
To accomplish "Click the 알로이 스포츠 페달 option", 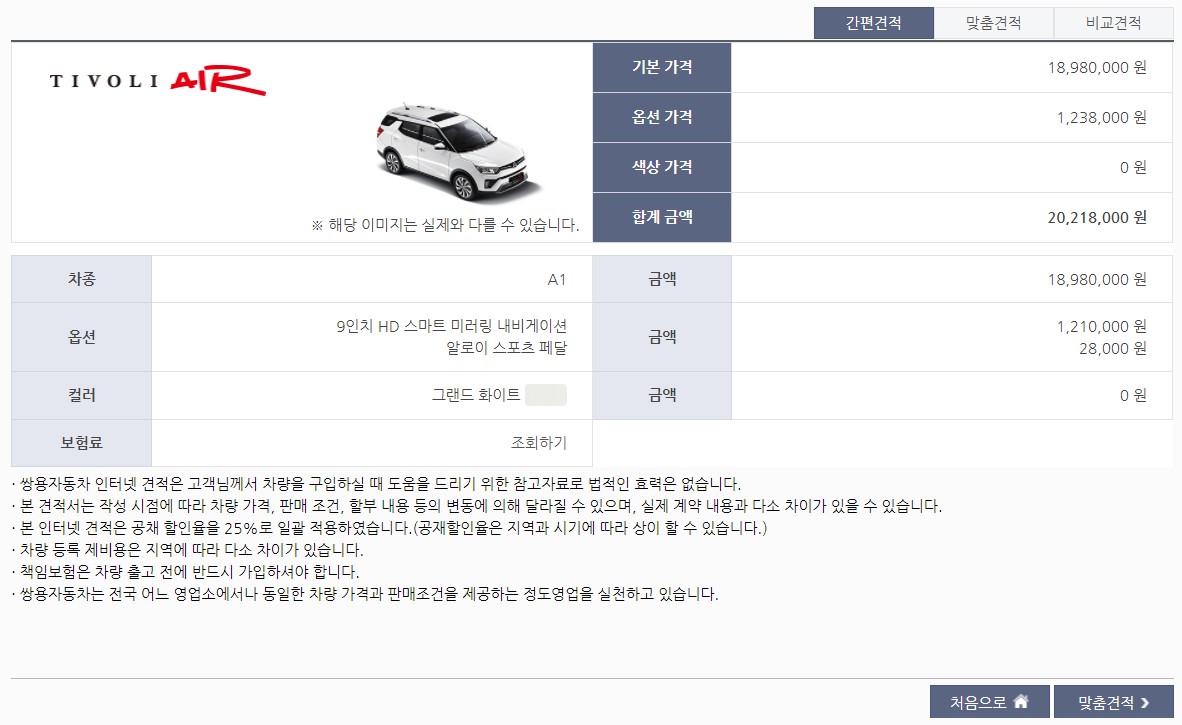I will click(x=507, y=348).
